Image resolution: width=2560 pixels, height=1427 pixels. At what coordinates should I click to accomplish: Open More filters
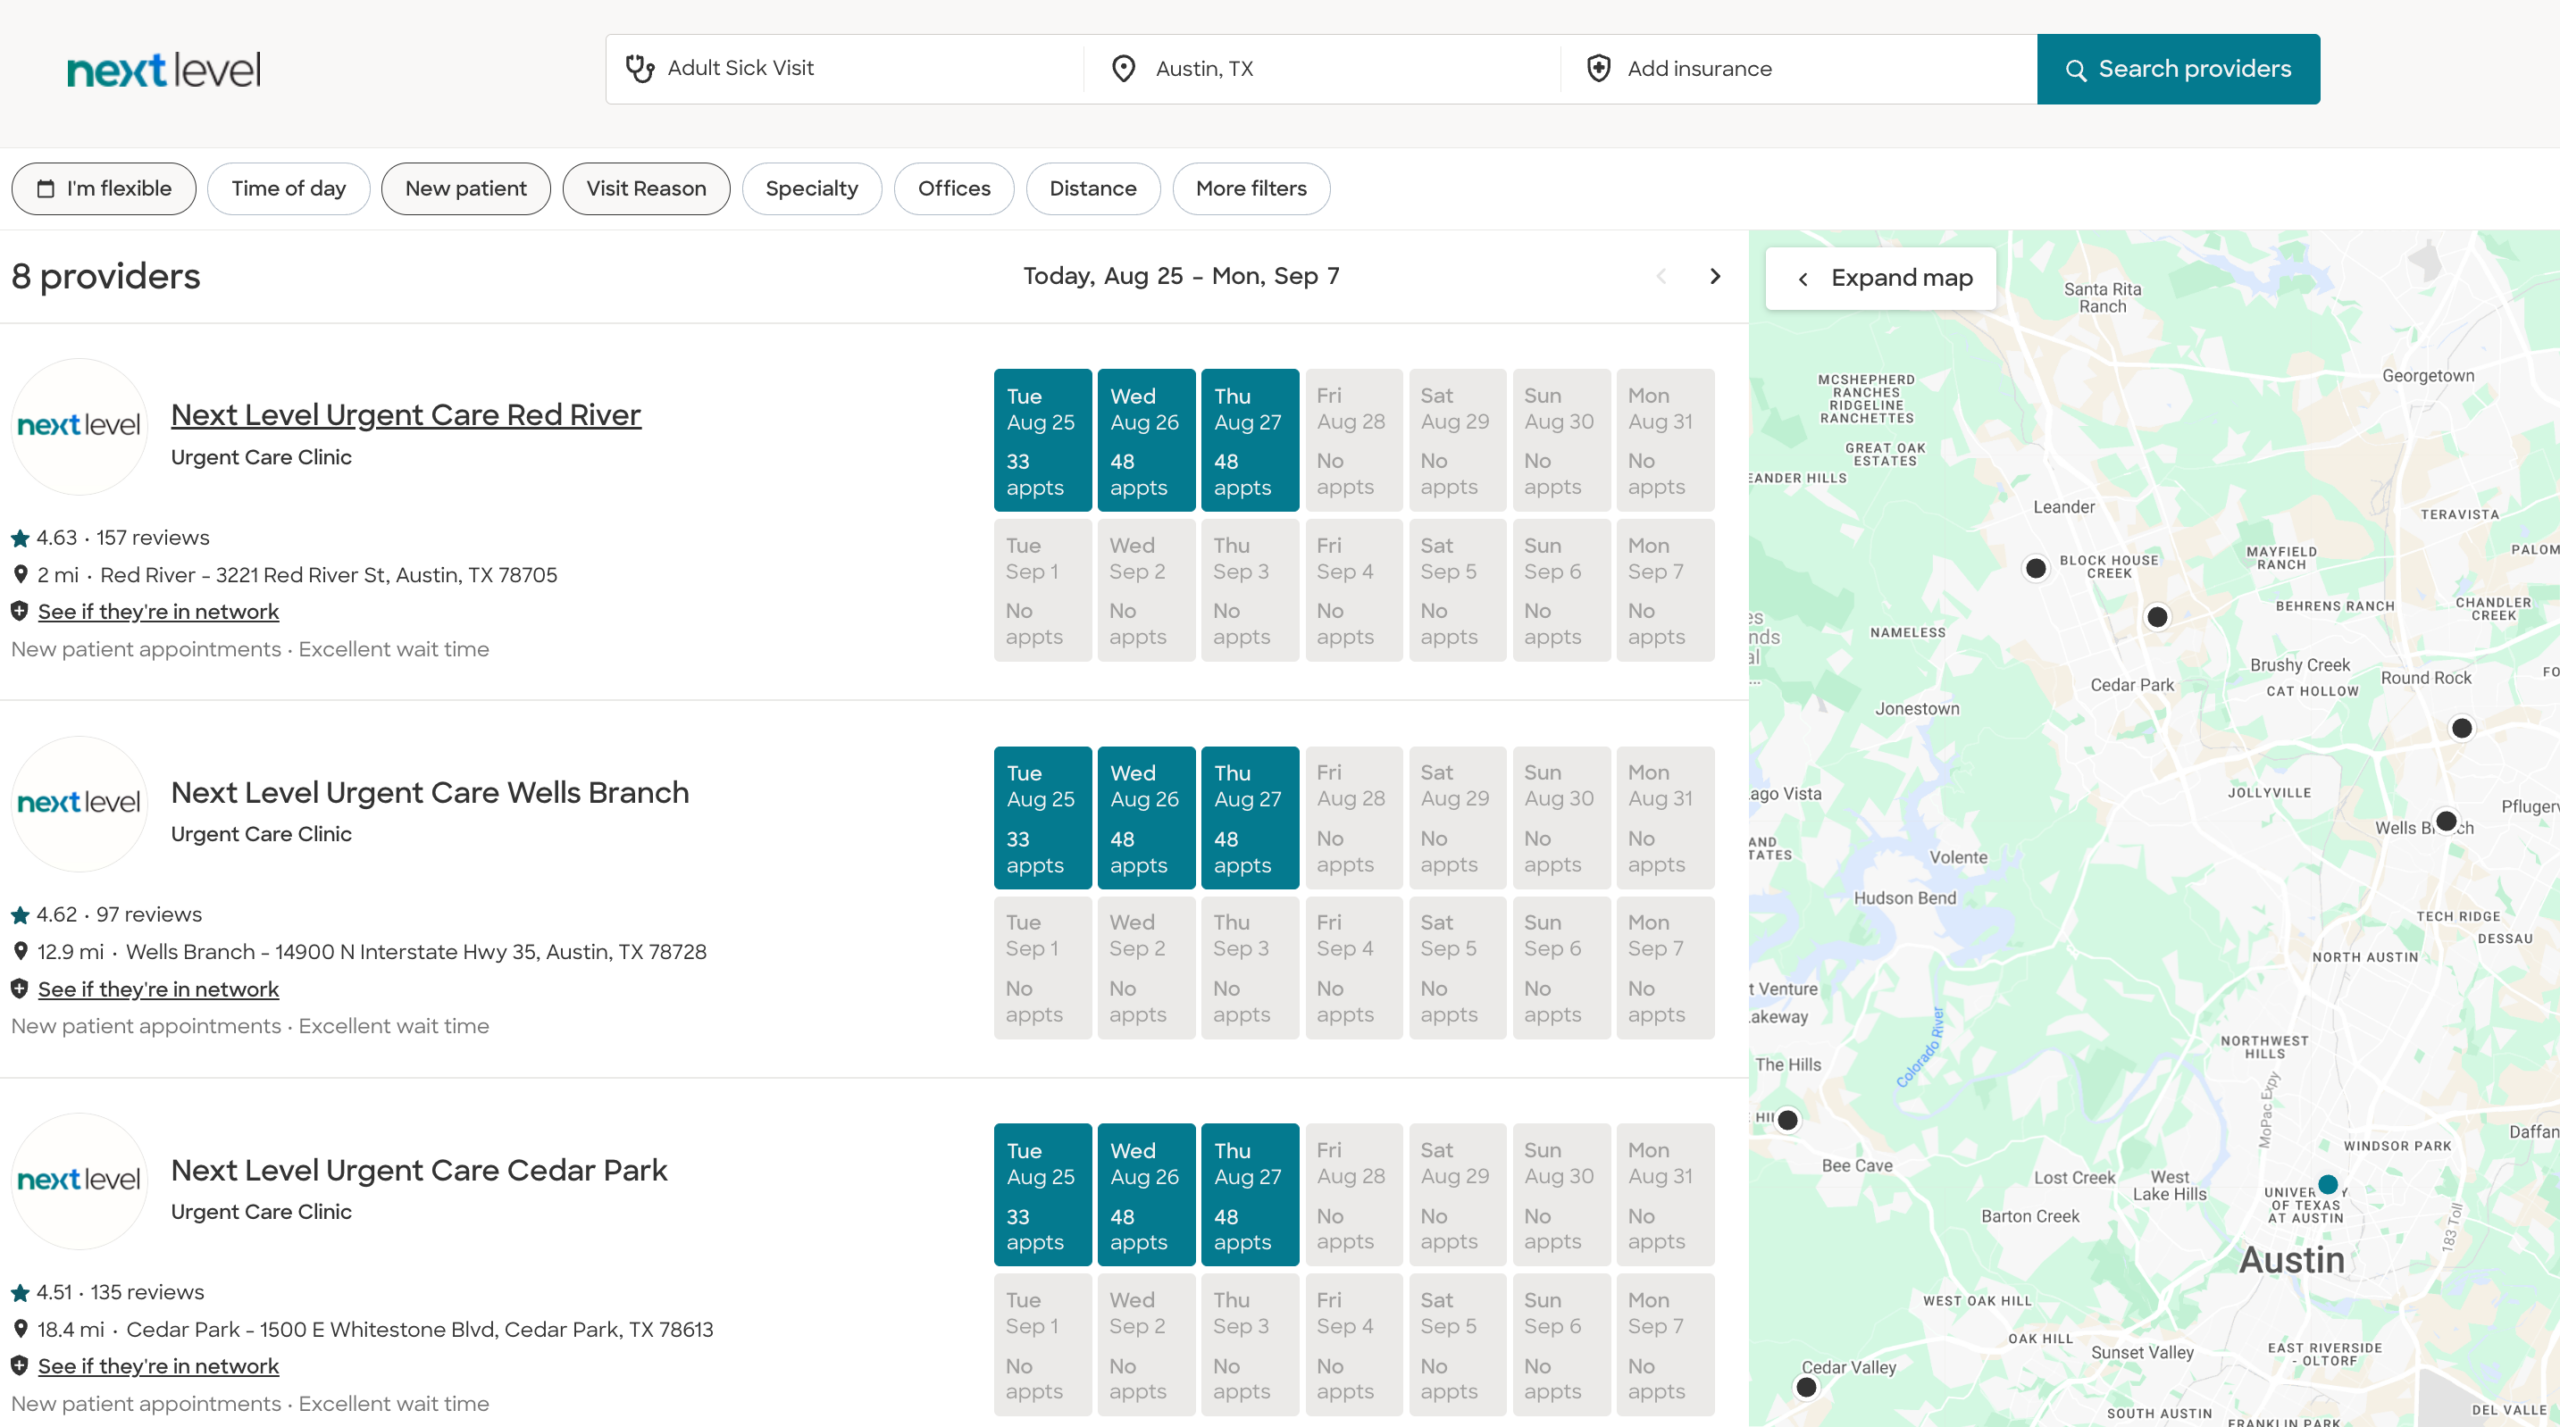click(1251, 189)
